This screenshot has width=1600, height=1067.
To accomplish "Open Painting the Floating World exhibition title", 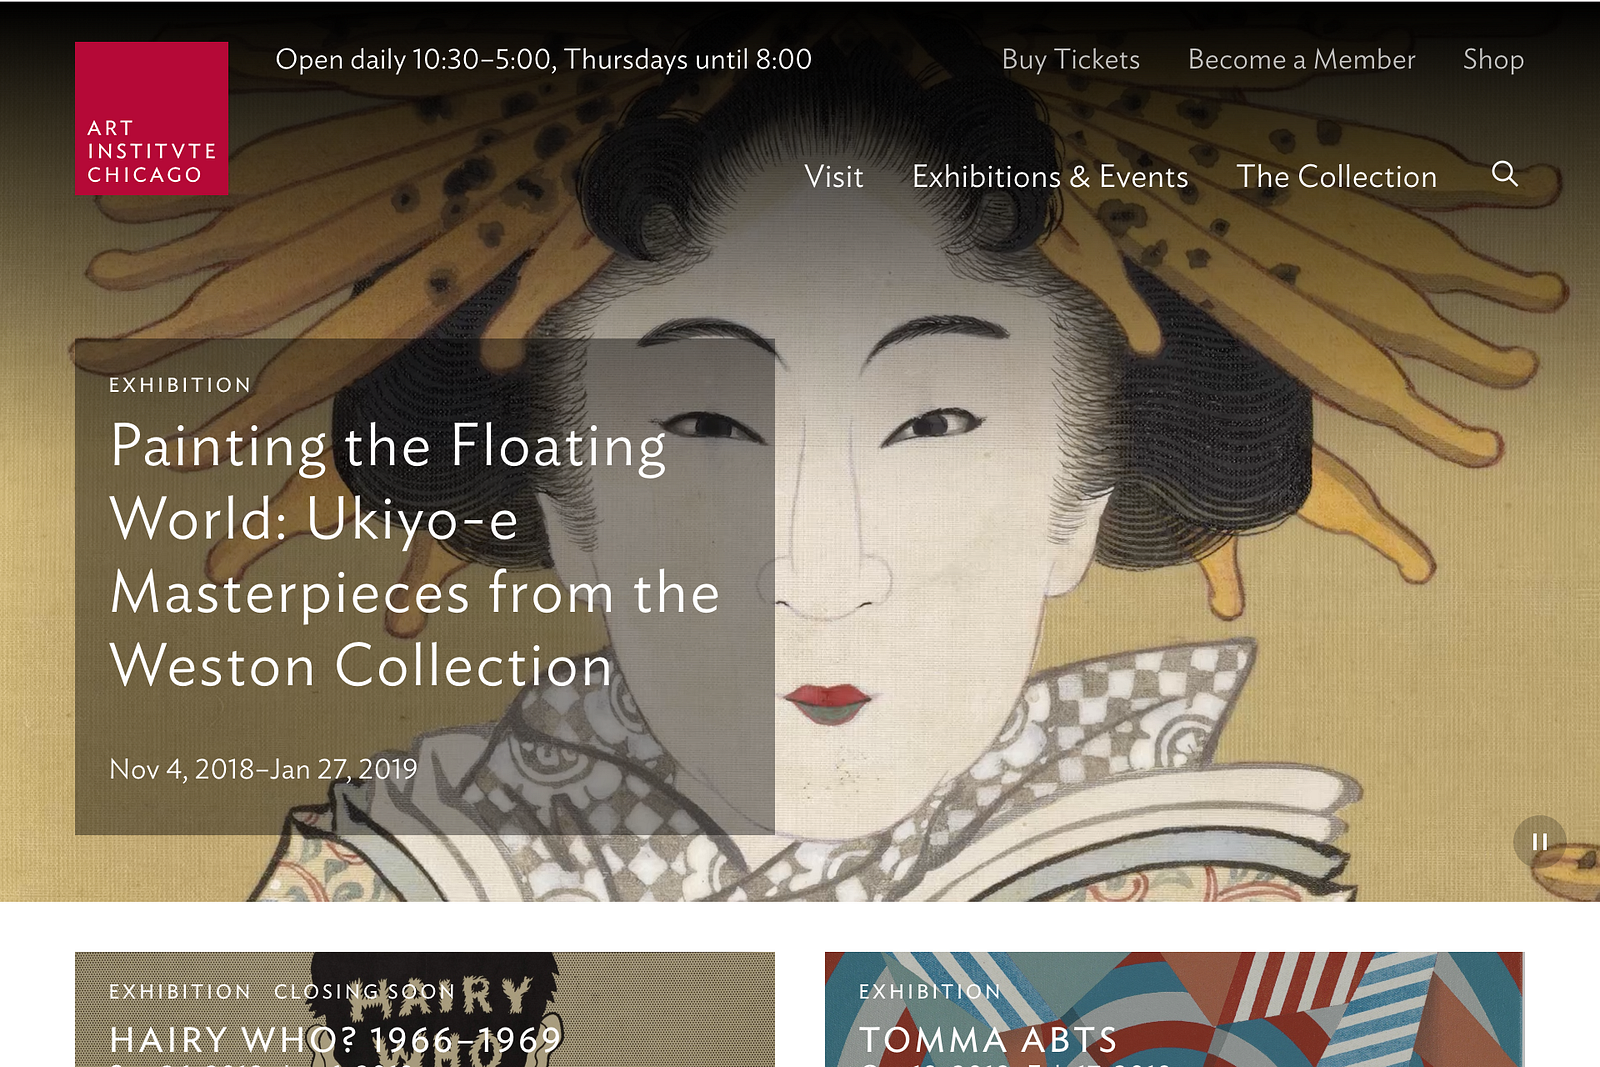I will pyautogui.click(x=415, y=556).
